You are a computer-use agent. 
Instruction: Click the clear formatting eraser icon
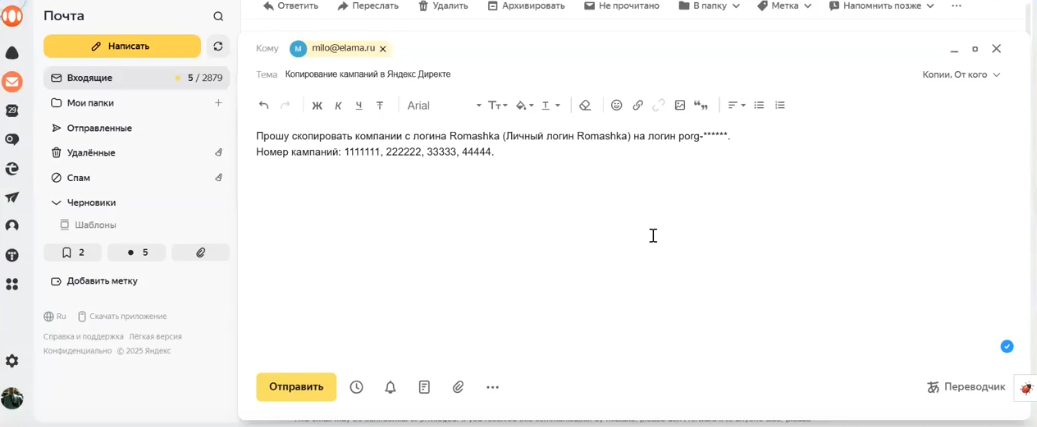tap(584, 105)
